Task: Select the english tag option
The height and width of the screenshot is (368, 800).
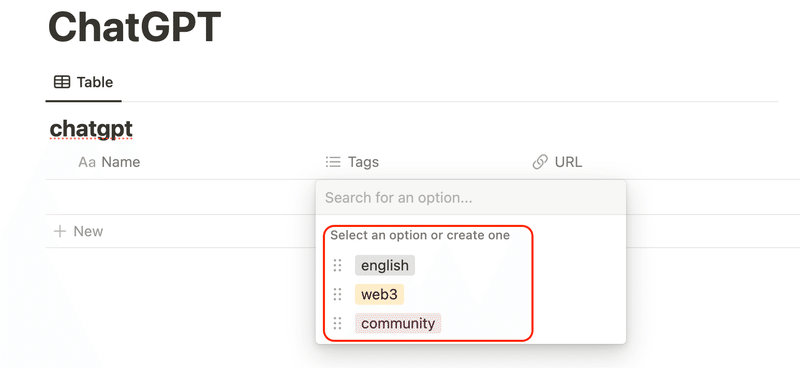Action: click(x=385, y=265)
